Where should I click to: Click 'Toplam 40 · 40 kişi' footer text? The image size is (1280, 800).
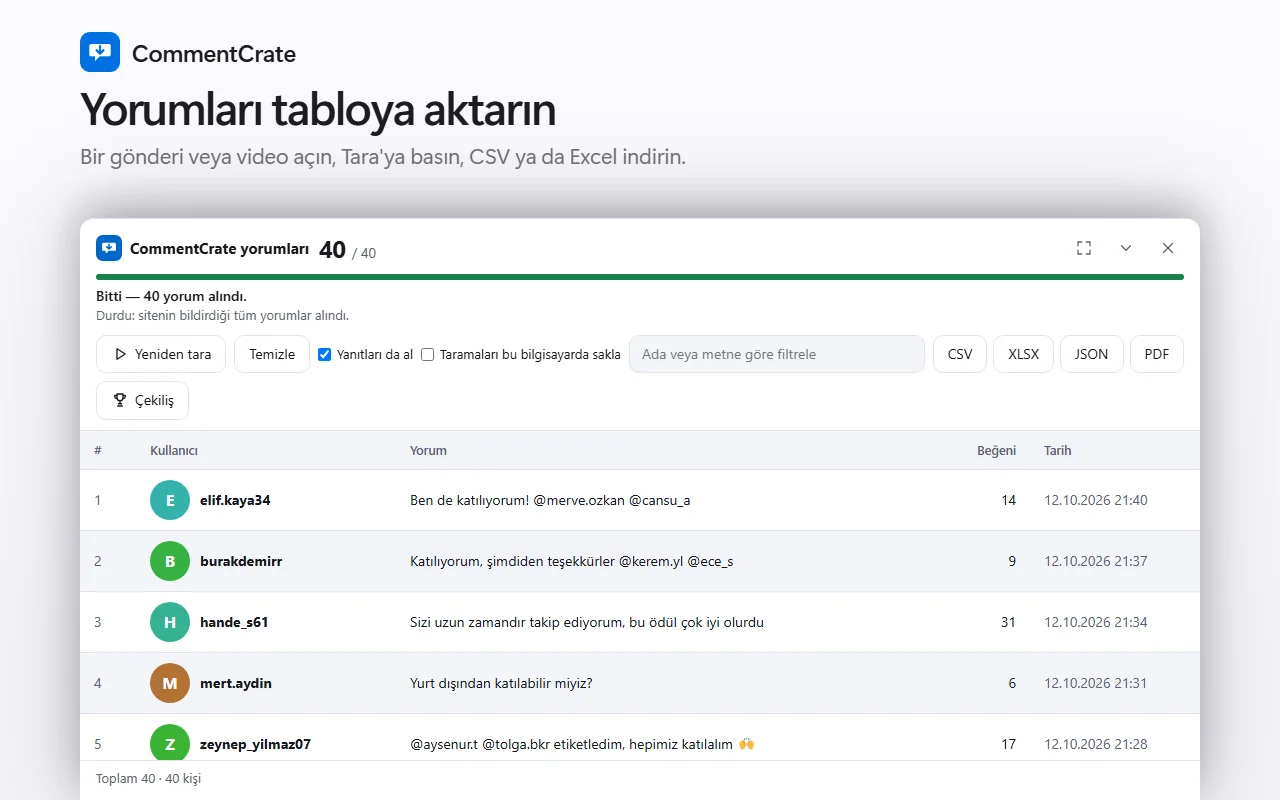click(148, 778)
